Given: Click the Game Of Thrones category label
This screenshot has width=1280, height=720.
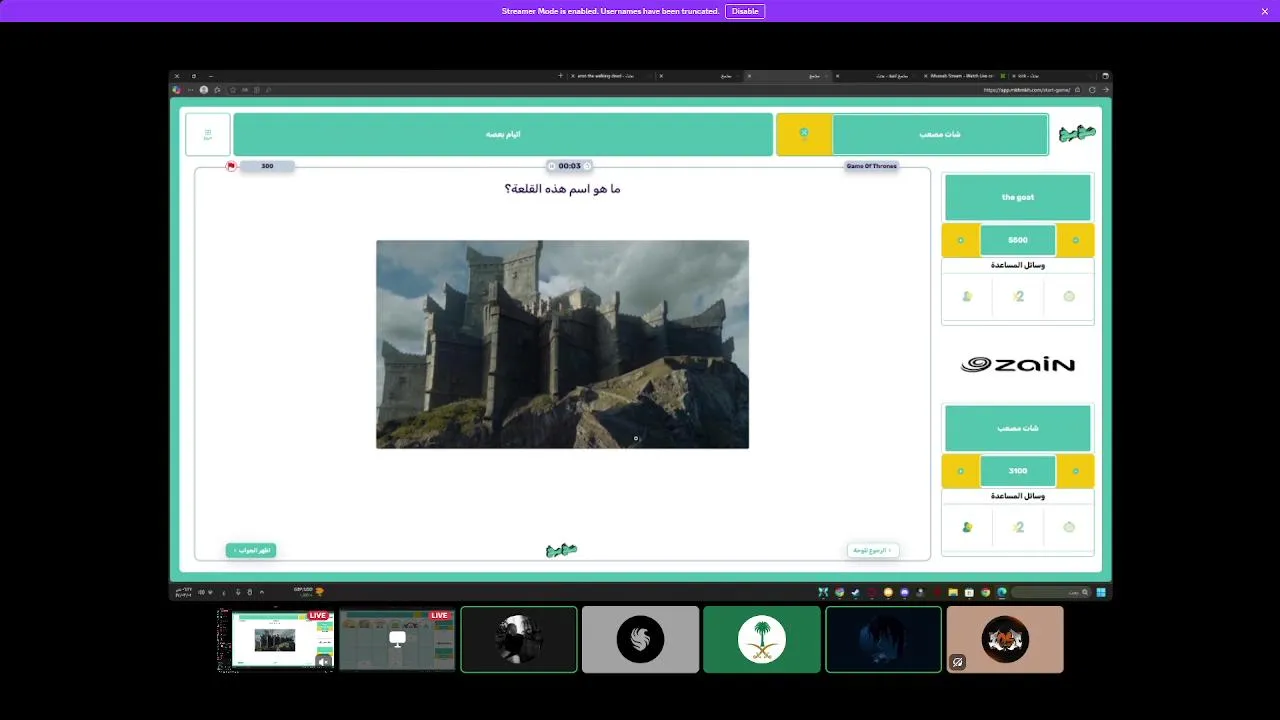Looking at the screenshot, I should point(872,166).
